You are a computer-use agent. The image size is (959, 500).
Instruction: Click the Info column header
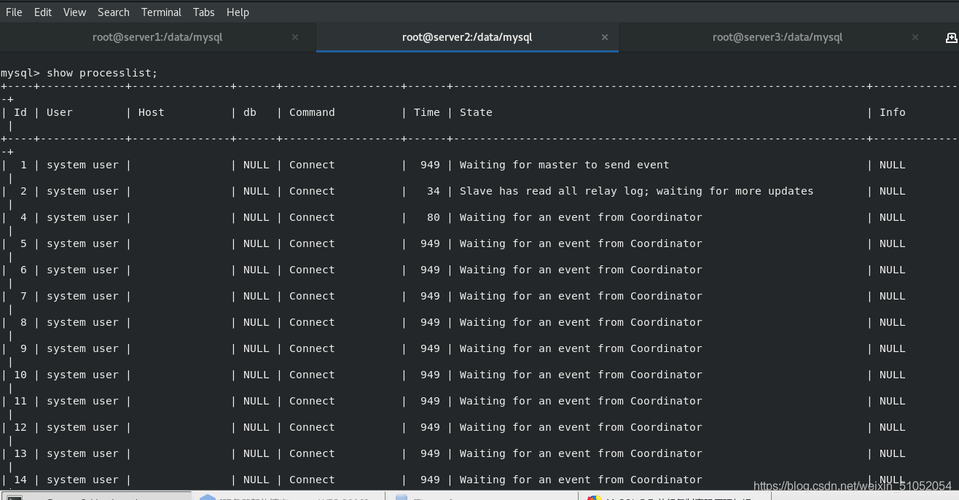(892, 112)
